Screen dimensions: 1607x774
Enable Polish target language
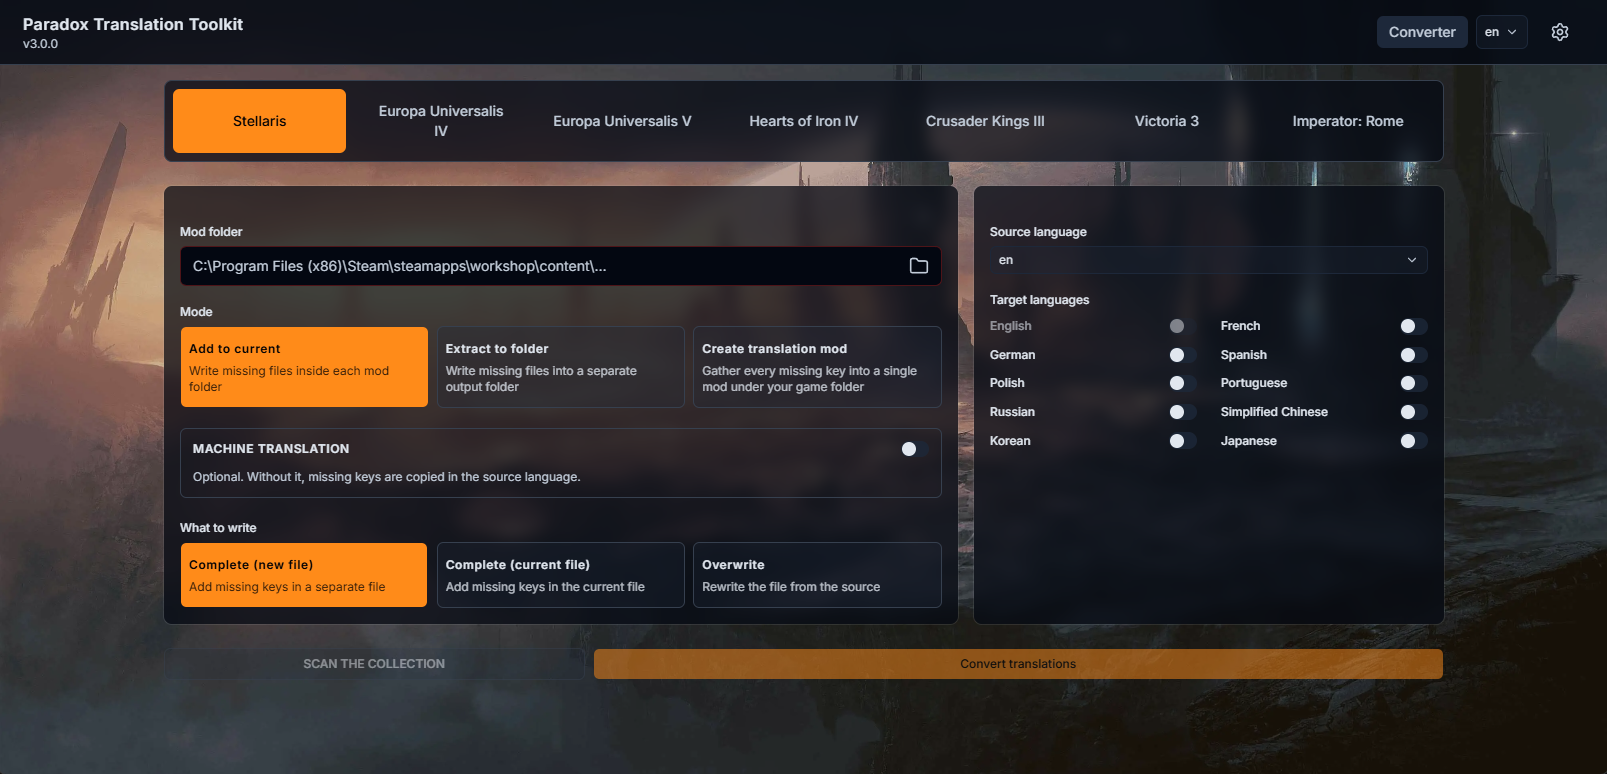coord(1183,383)
